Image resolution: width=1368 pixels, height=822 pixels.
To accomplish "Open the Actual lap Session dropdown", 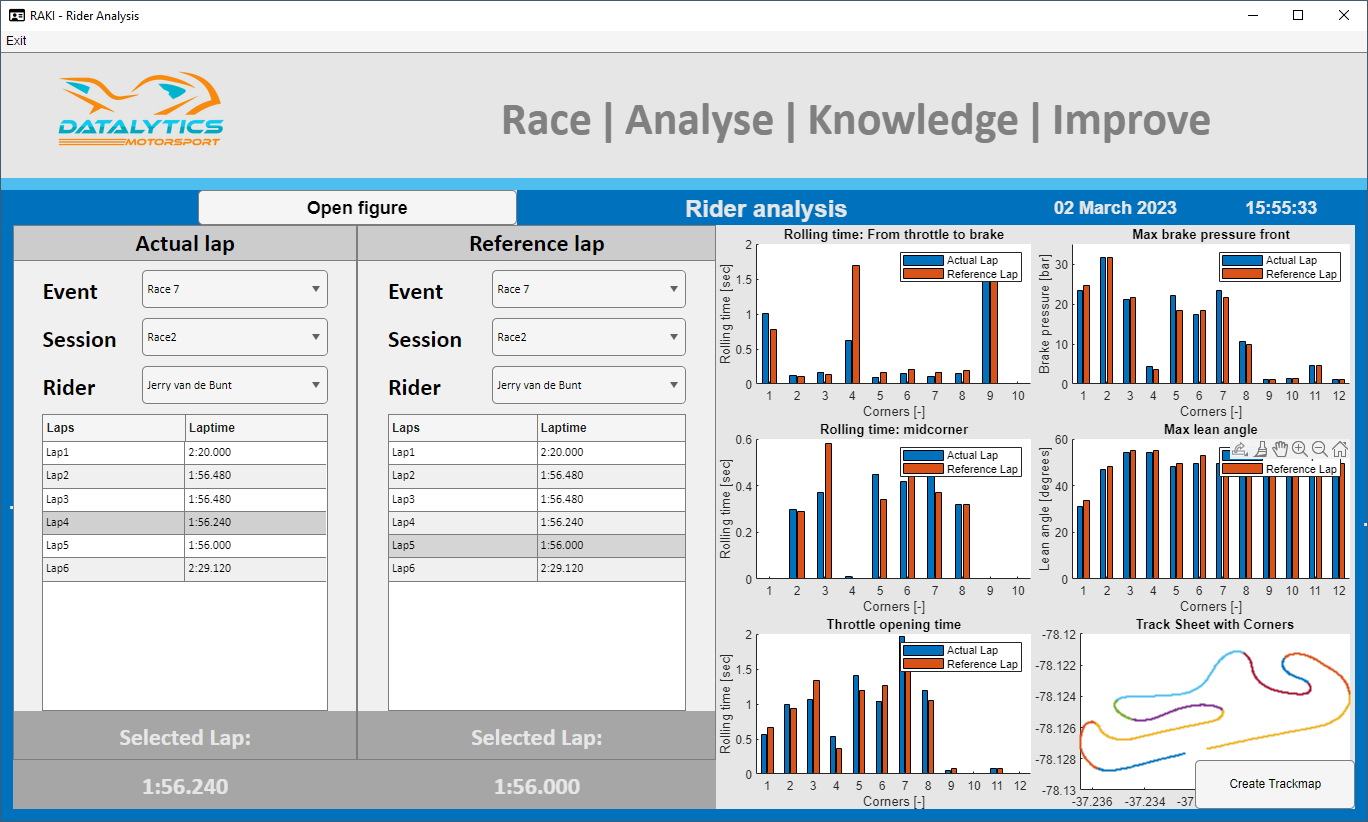I will [234, 338].
